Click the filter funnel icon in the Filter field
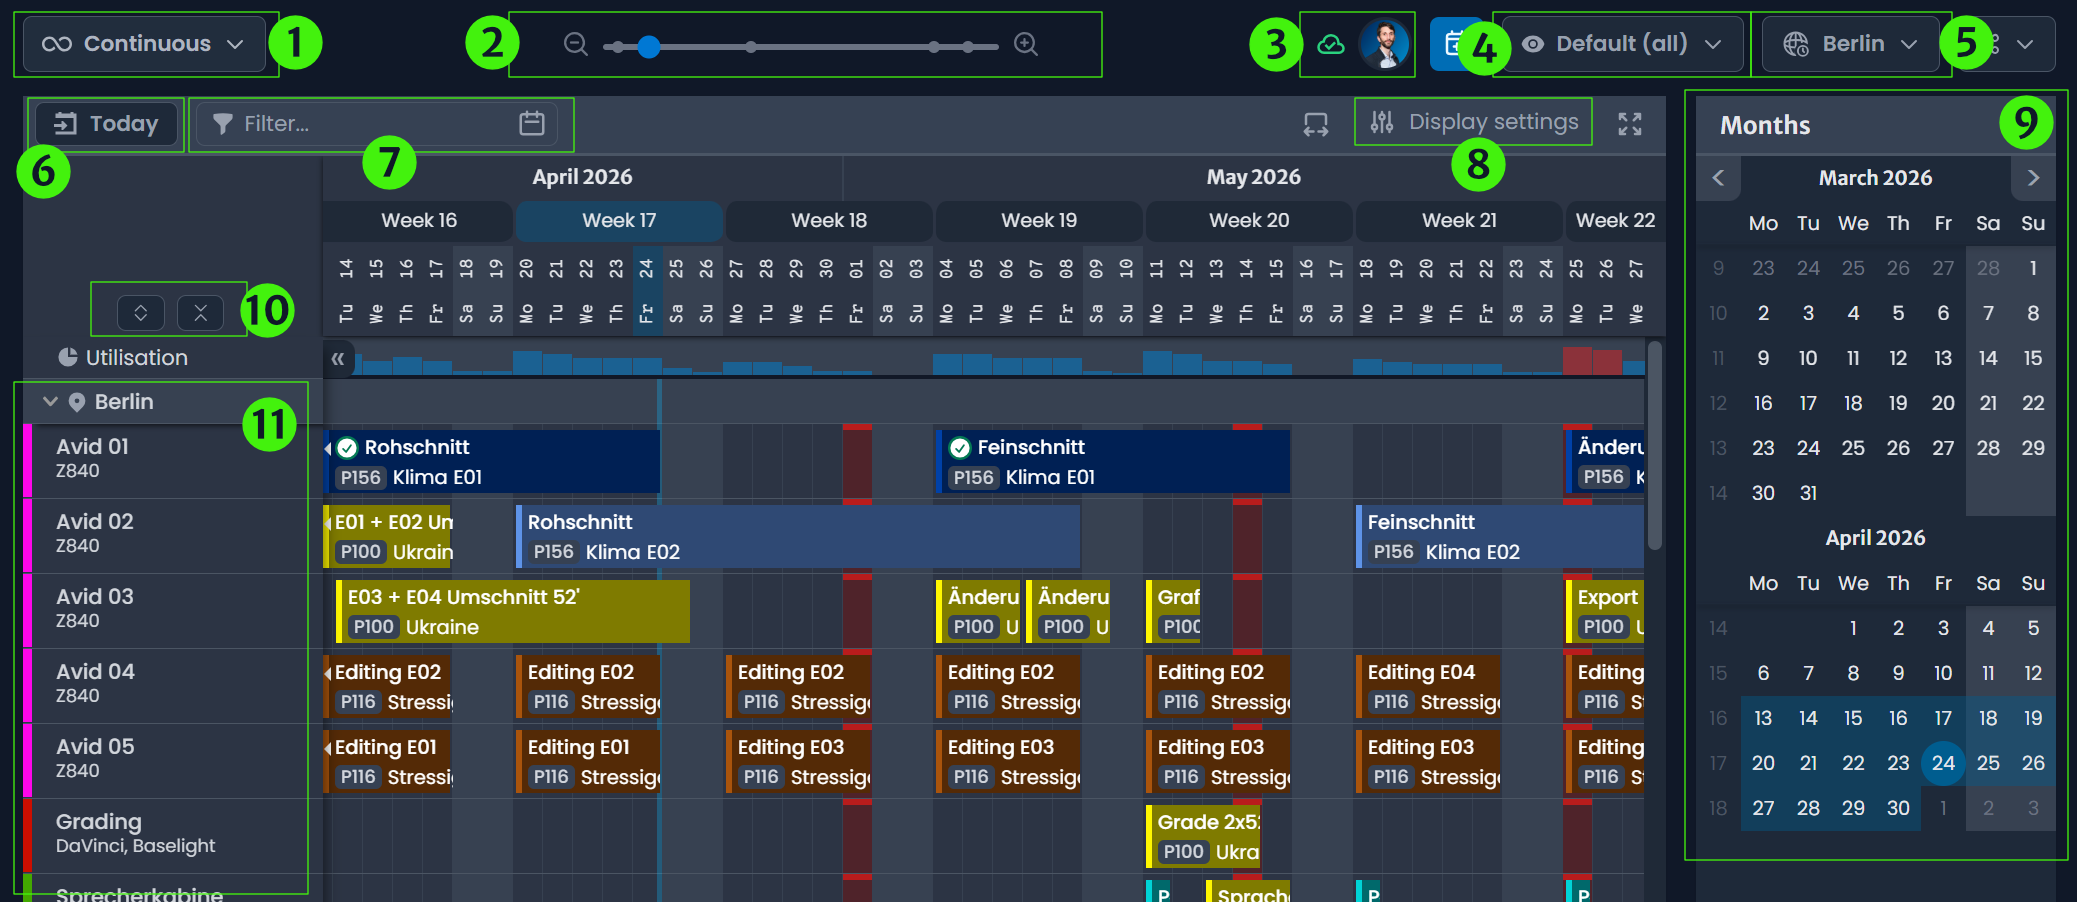 click(x=222, y=123)
